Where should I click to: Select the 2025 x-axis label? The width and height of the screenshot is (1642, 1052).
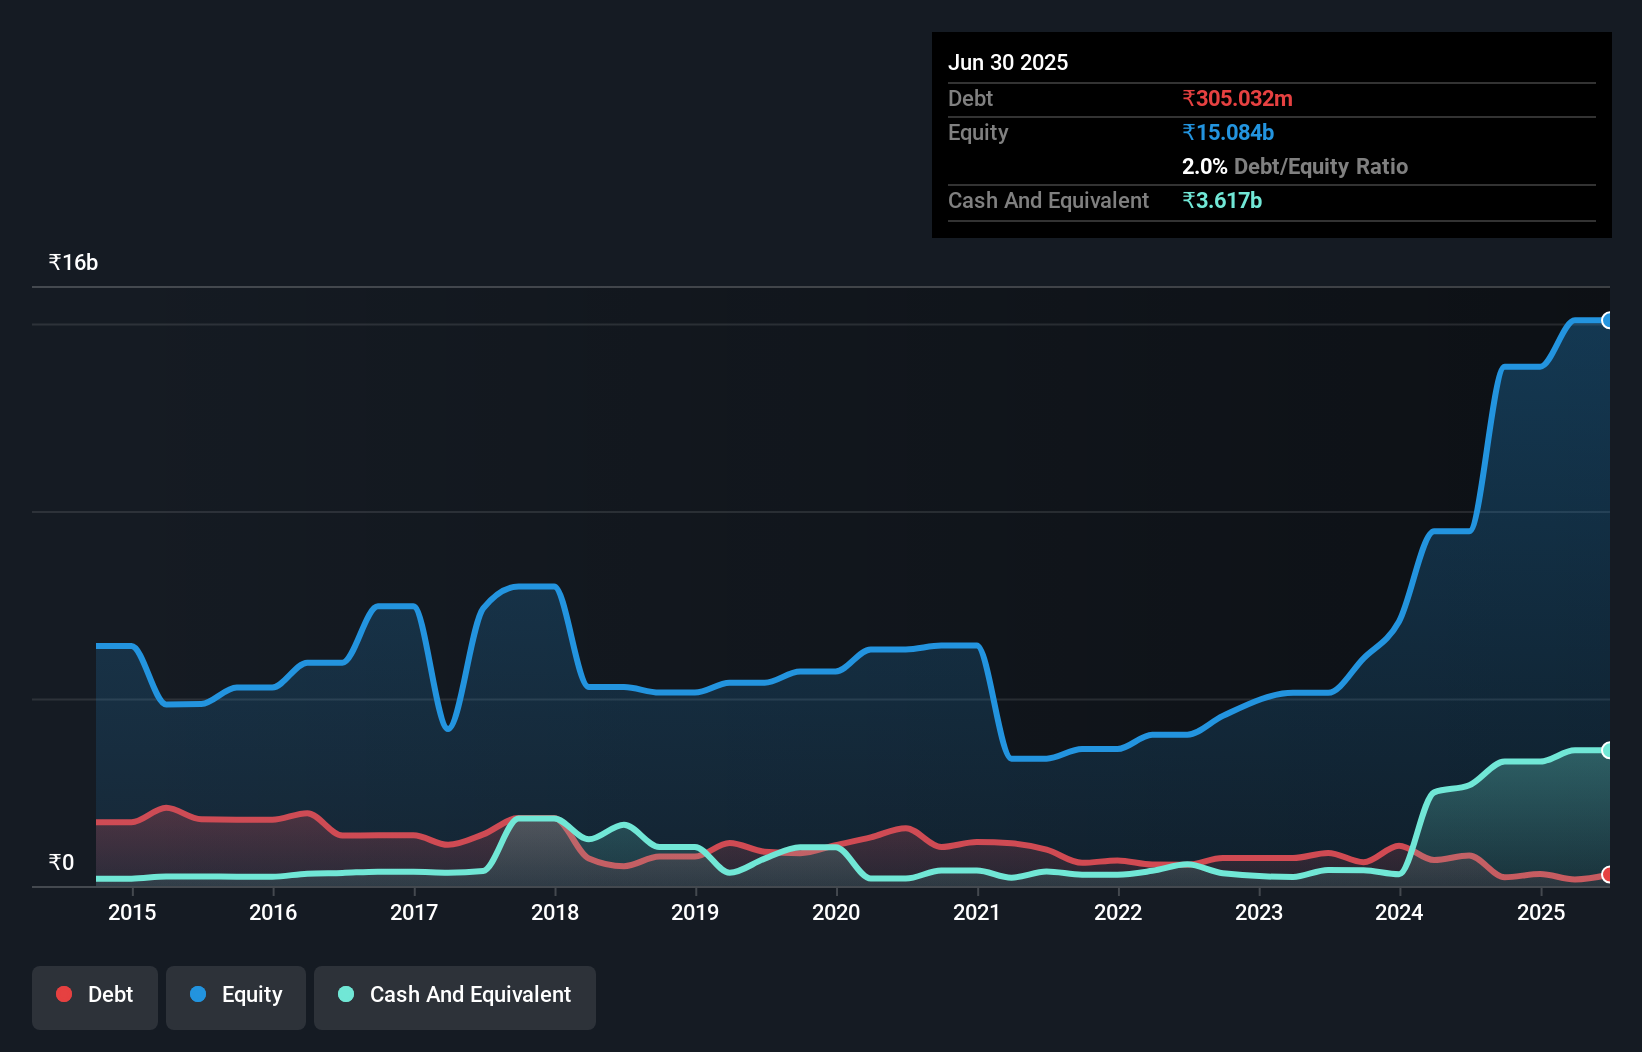1541,912
